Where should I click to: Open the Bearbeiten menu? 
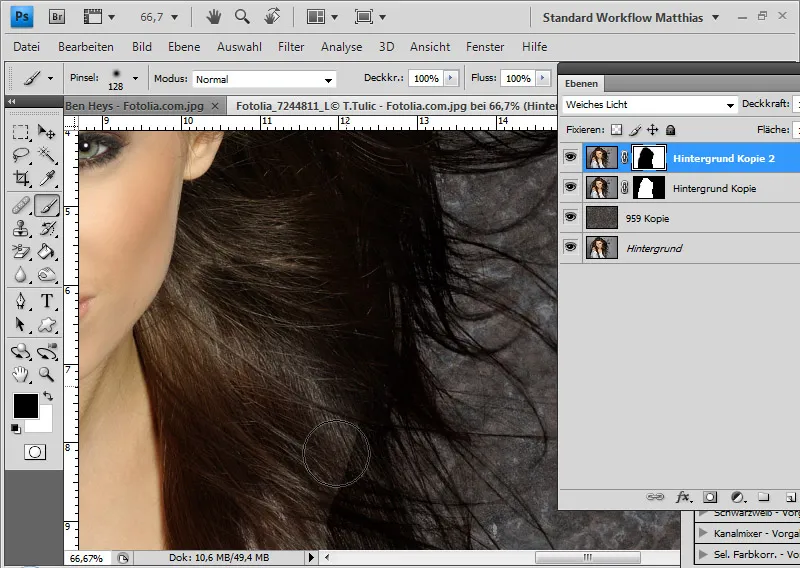click(x=86, y=47)
